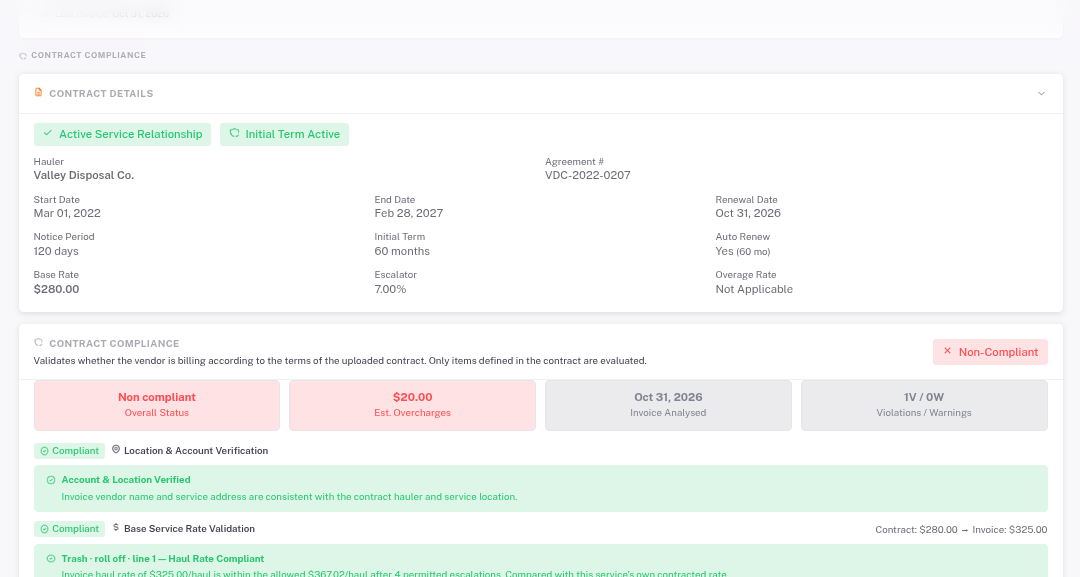
Task: Click the check circle beside Trash roll off Haul Rate Compliant
Action: coord(50,559)
